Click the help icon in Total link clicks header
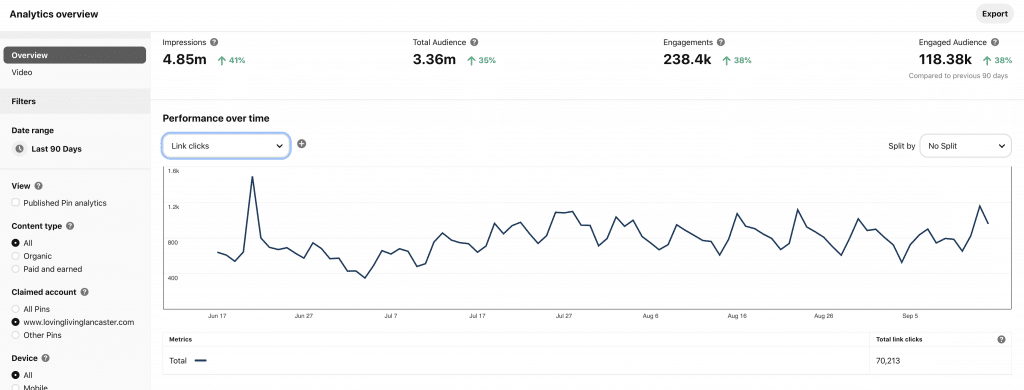Image resolution: width=1024 pixels, height=390 pixels. pyautogui.click(x=1001, y=340)
